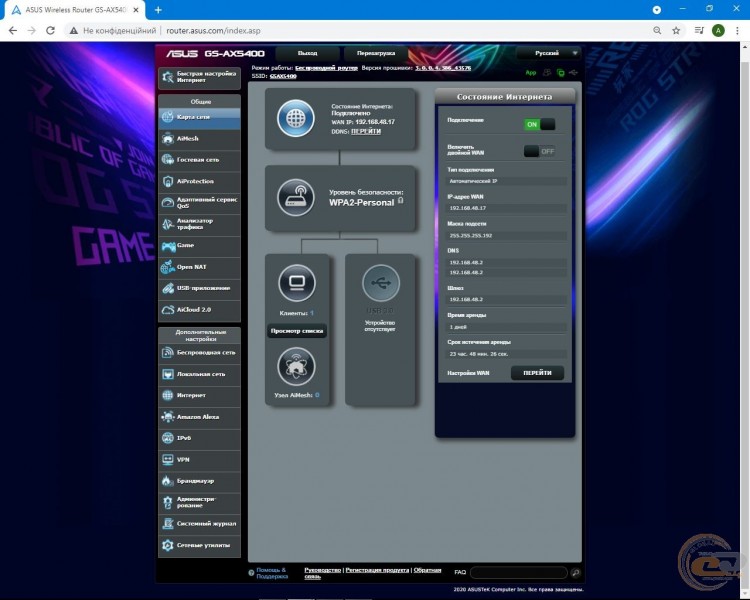Open the Chrome profile avatar
This screenshot has height=600, width=750.
[x=718, y=31]
